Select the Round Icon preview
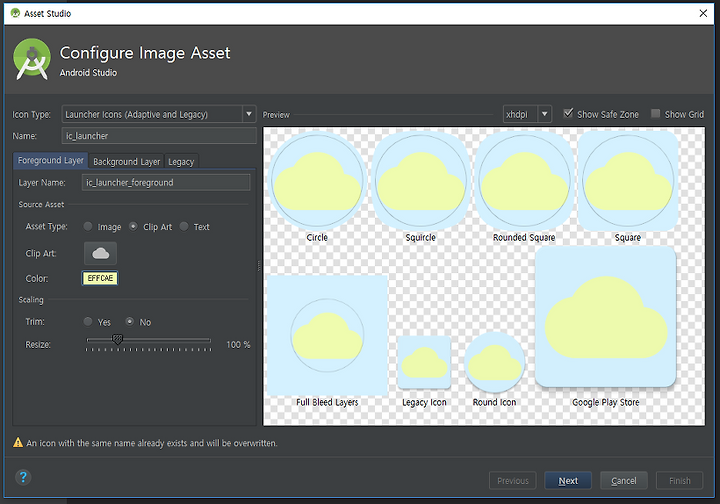Image resolution: width=720 pixels, height=504 pixels. (495, 362)
